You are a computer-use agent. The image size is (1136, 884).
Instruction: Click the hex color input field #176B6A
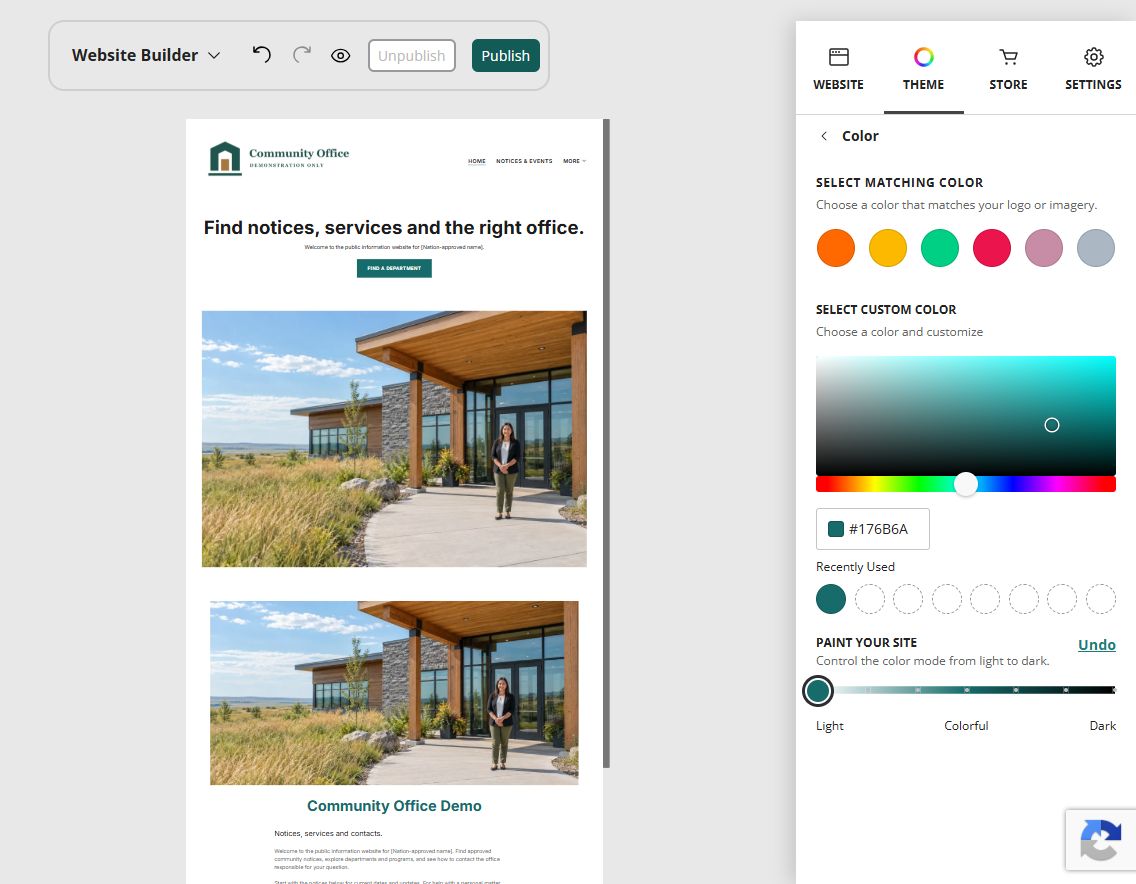pyautogui.click(x=872, y=529)
